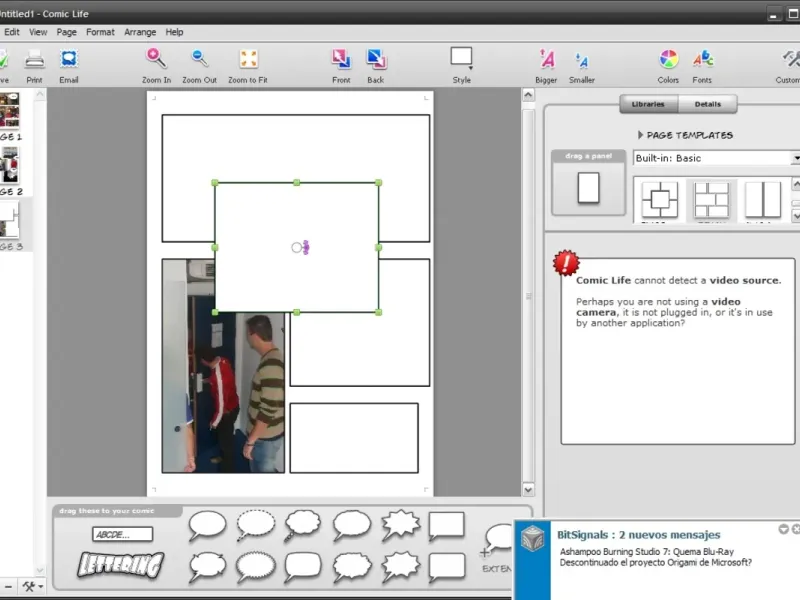Click the Email toolbar icon
This screenshot has width=800, height=600.
(68, 59)
